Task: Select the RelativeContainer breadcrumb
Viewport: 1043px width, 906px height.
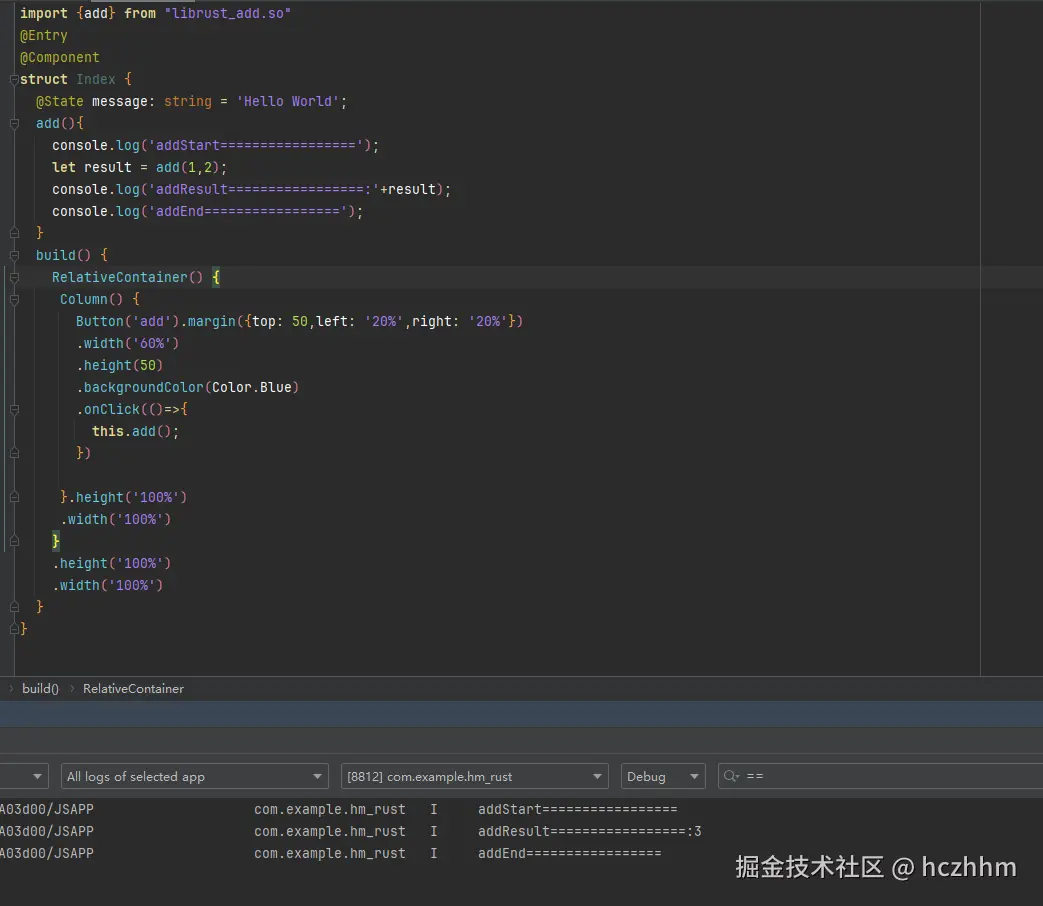Action: pos(133,688)
